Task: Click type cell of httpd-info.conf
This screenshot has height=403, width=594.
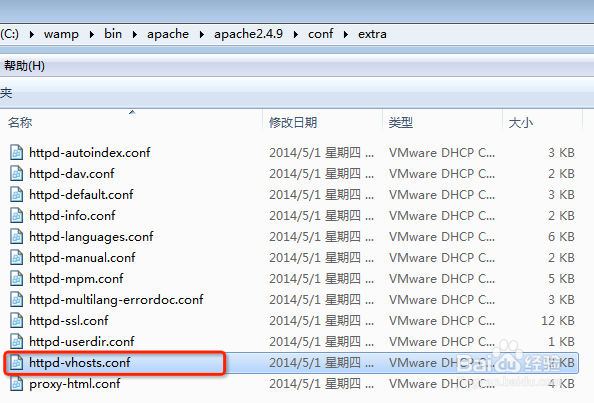Action: pos(442,216)
